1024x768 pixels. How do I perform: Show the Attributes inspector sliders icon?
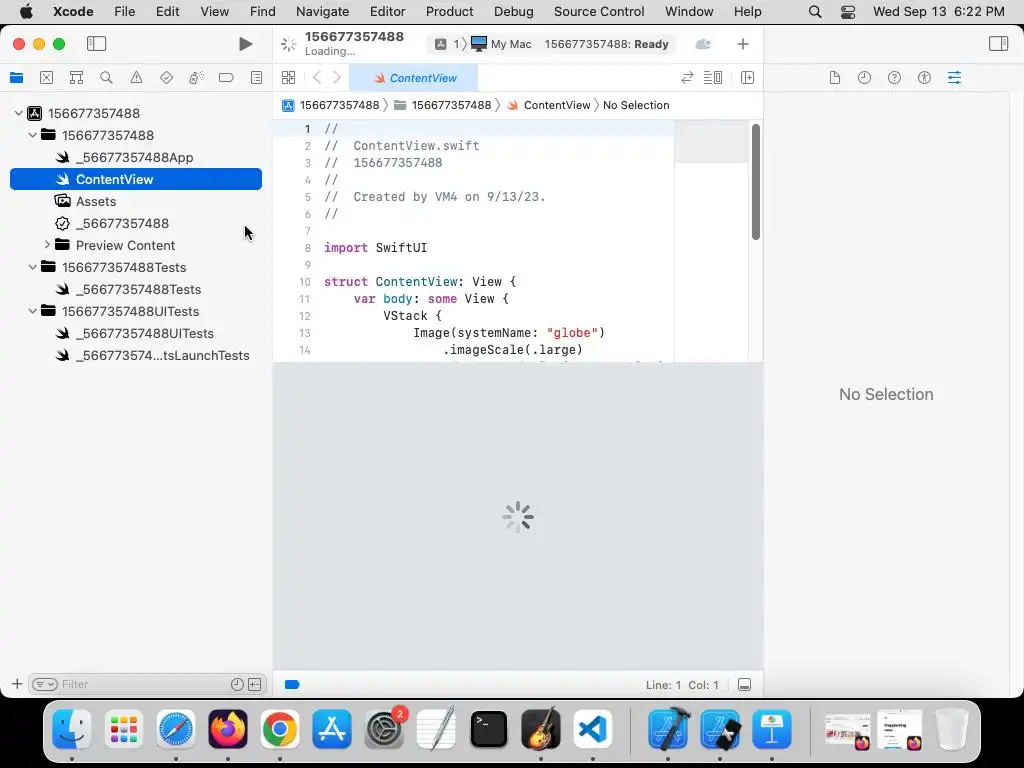click(954, 78)
